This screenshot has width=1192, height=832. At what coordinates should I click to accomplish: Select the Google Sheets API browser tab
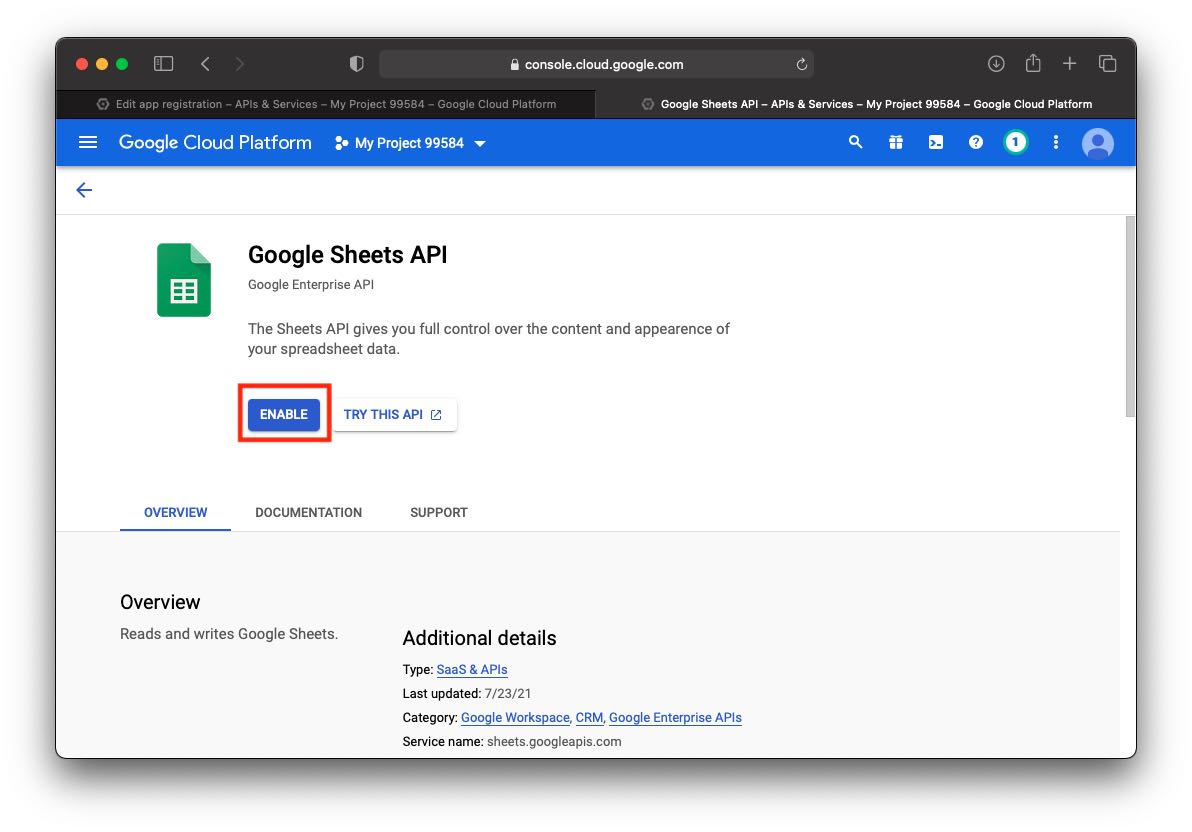[x=866, y=104]
